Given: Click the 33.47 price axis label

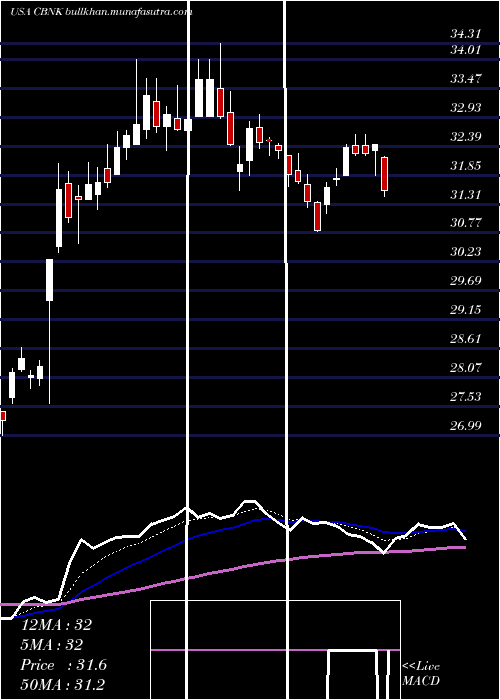Looking at the screenshot, I should [466, 79].
